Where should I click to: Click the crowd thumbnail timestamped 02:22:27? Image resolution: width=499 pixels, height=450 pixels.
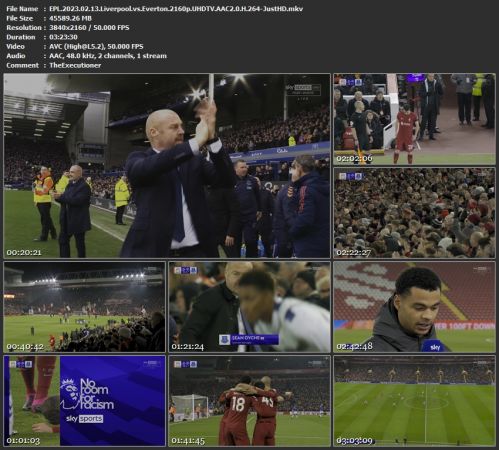point(414,213)
